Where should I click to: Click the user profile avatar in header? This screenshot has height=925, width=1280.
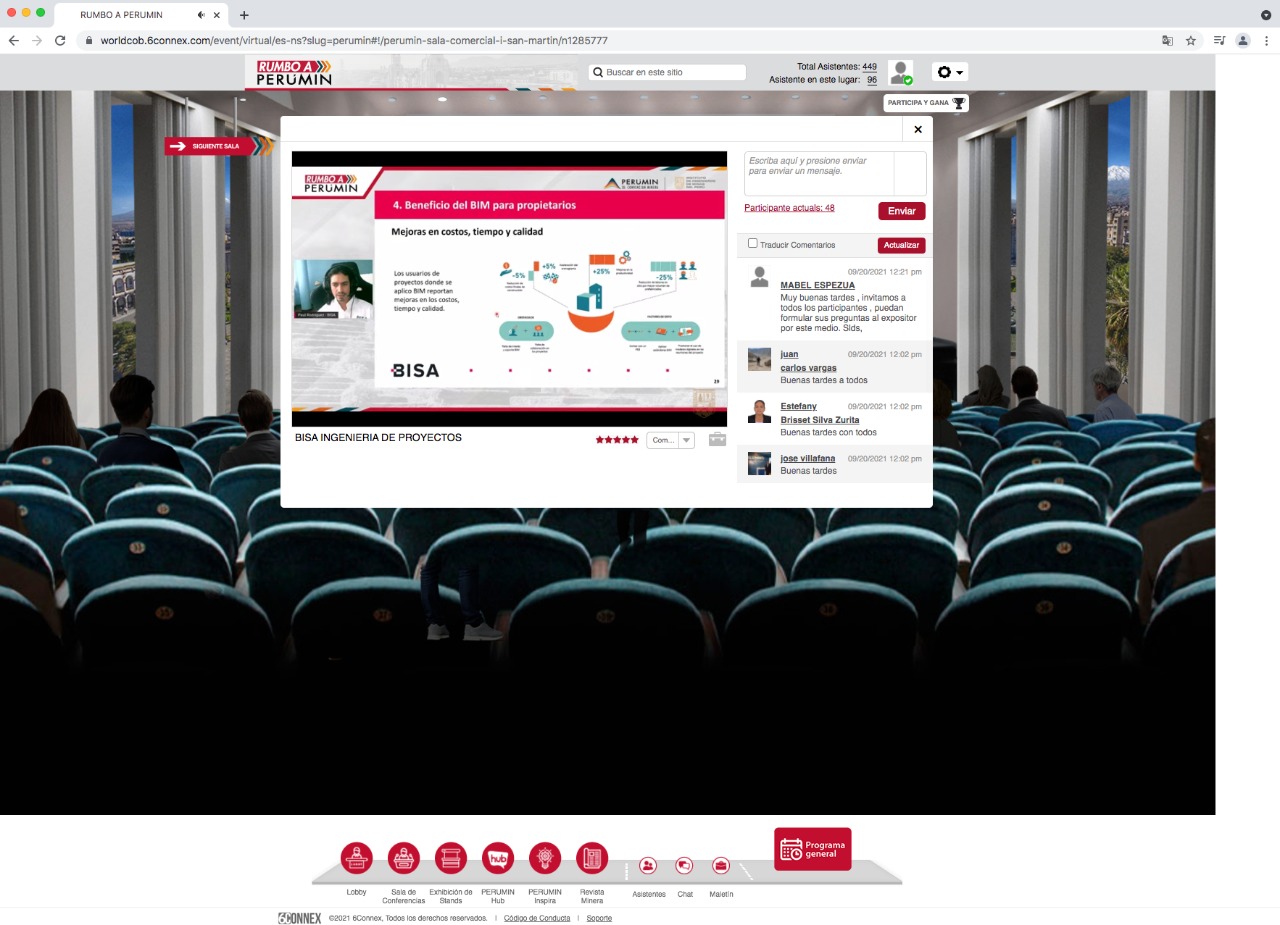[900, 73]
